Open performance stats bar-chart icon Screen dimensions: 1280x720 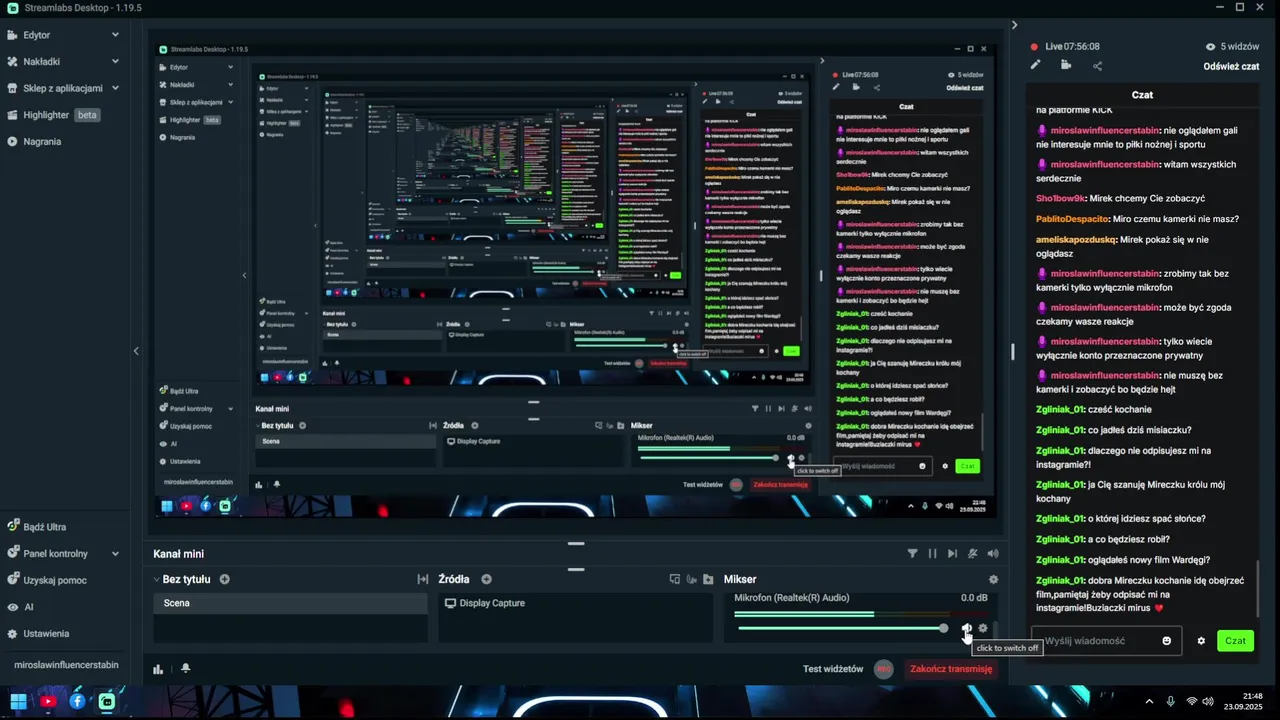pyautogui.click(x=158, y=669)
